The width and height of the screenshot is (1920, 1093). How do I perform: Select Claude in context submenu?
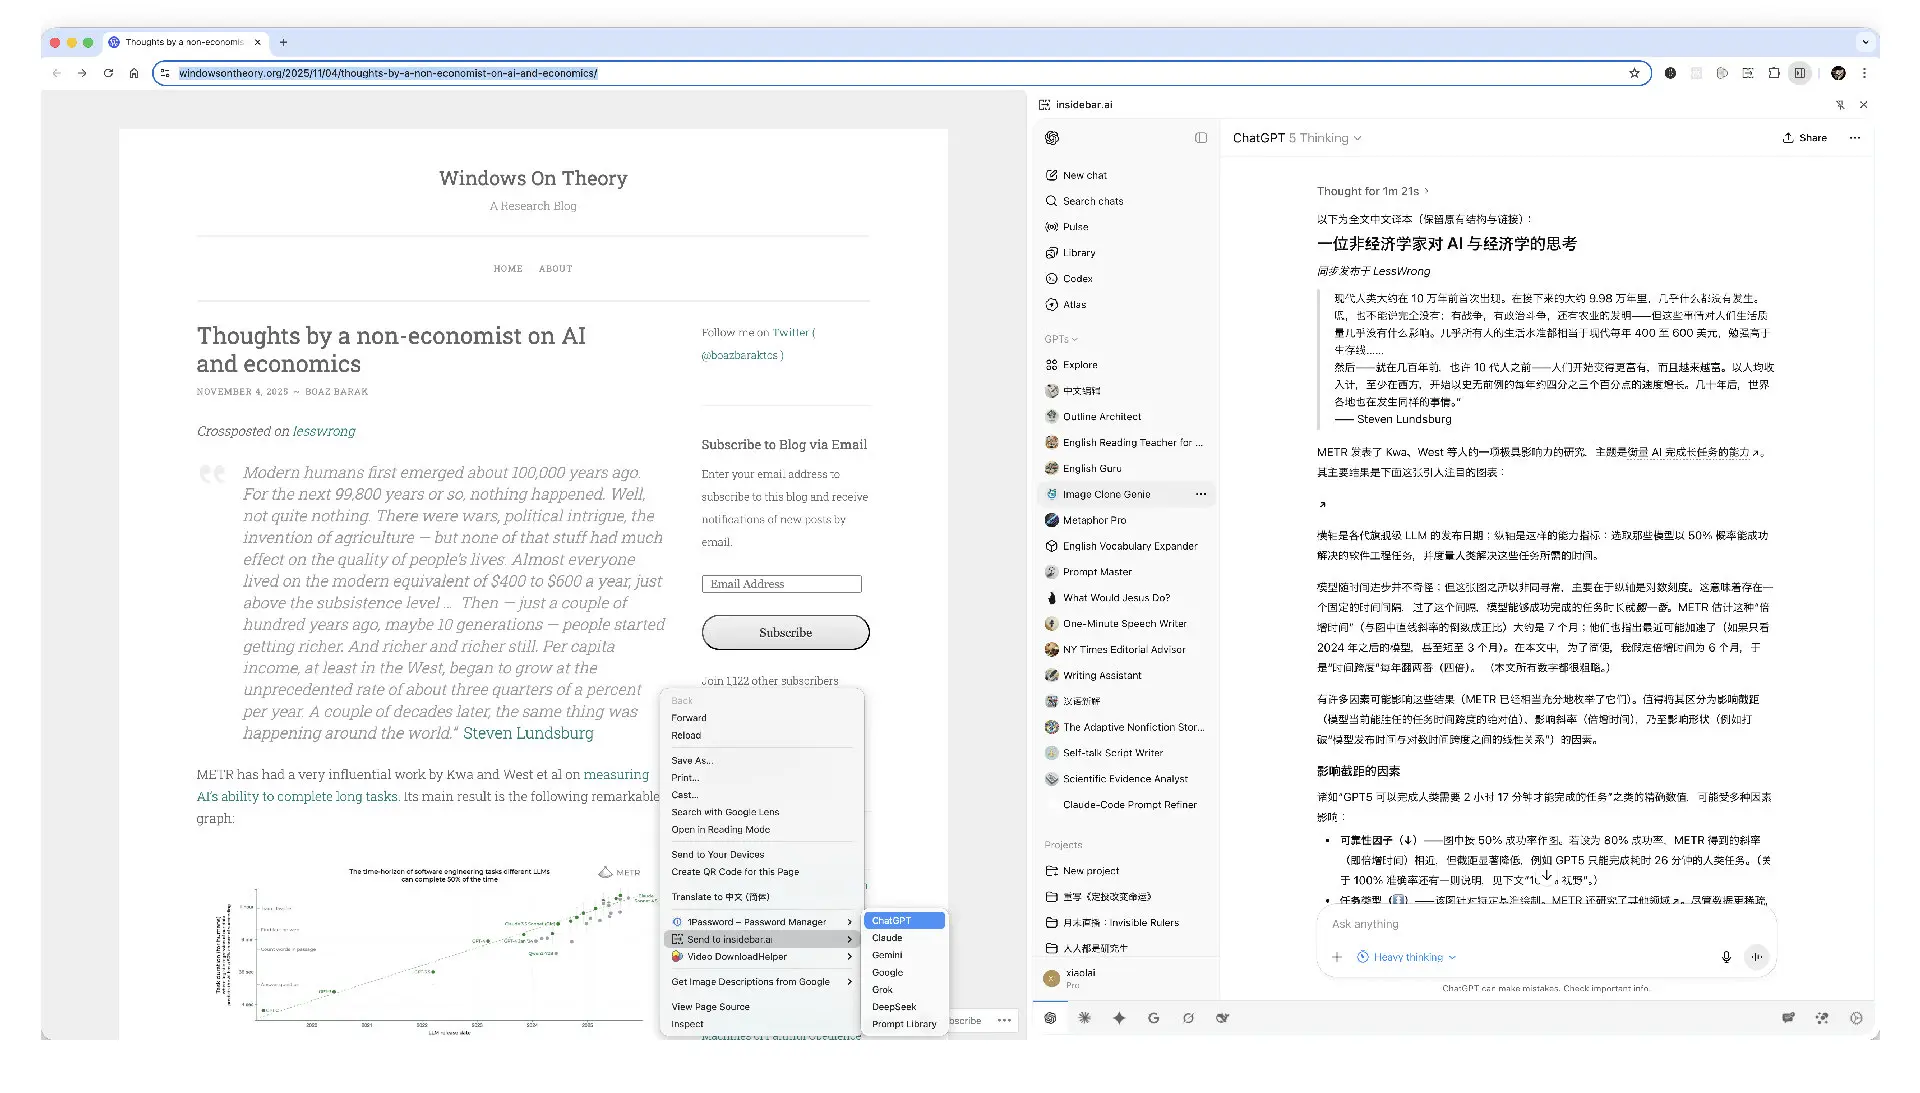887,938
